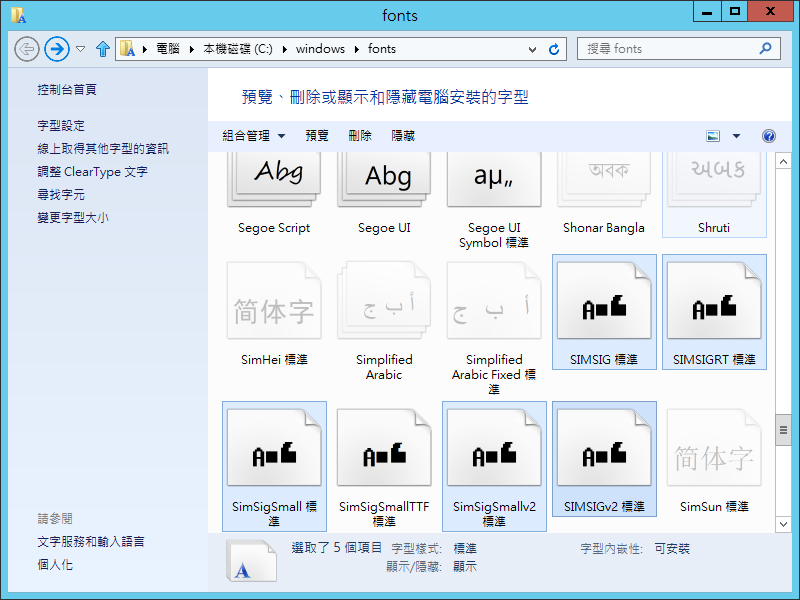Click 刪除 toolbar button
Screen dimensions: 800x600
[x=360, y=136]
